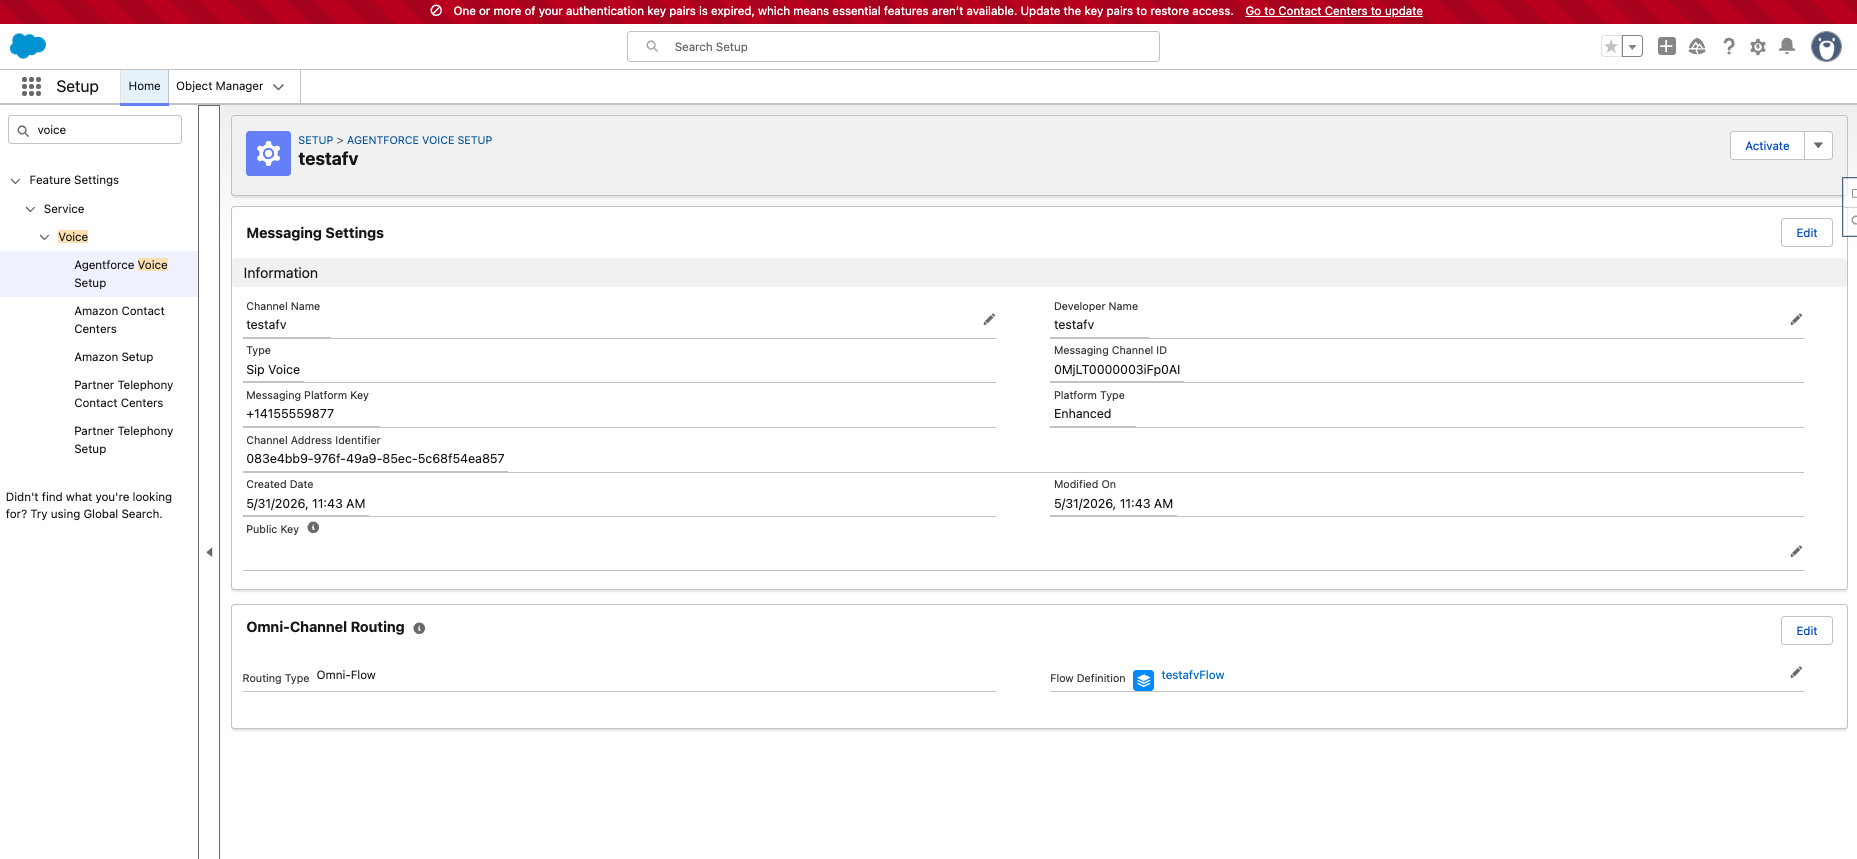Collapse the sidebar with the arrow handle

[209, 552]
